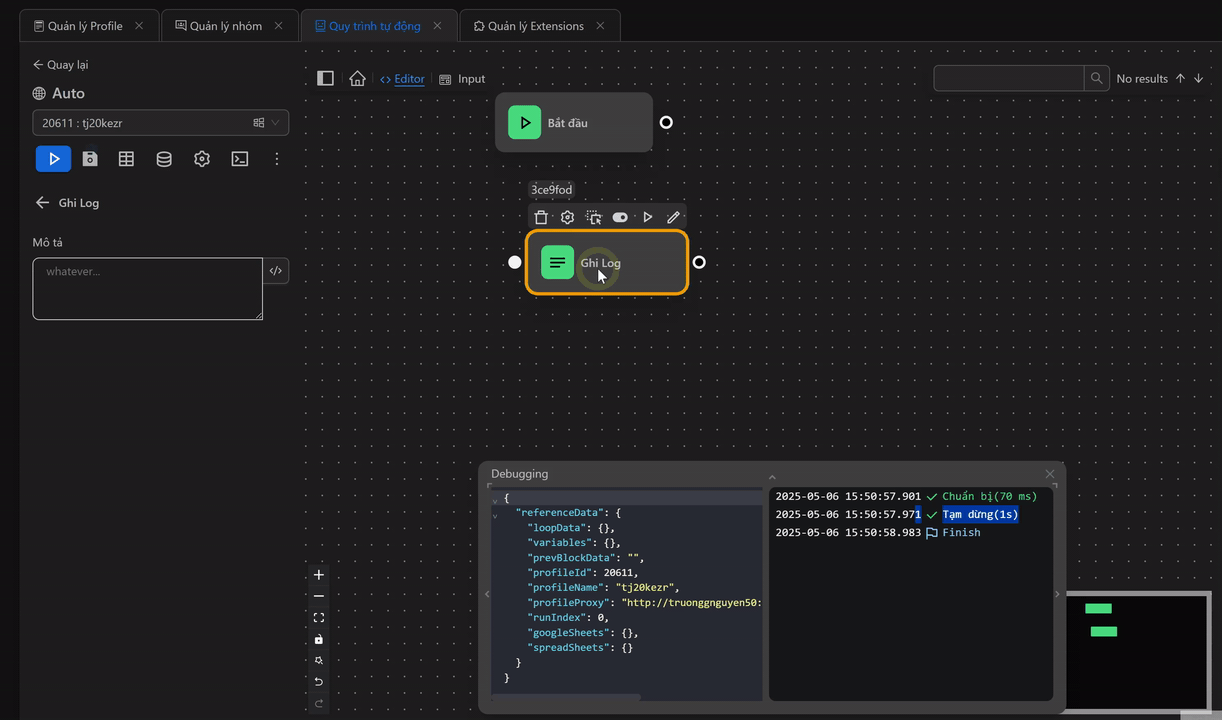Select the Run workflow icon in the sidebar

(x=53, y=158)
